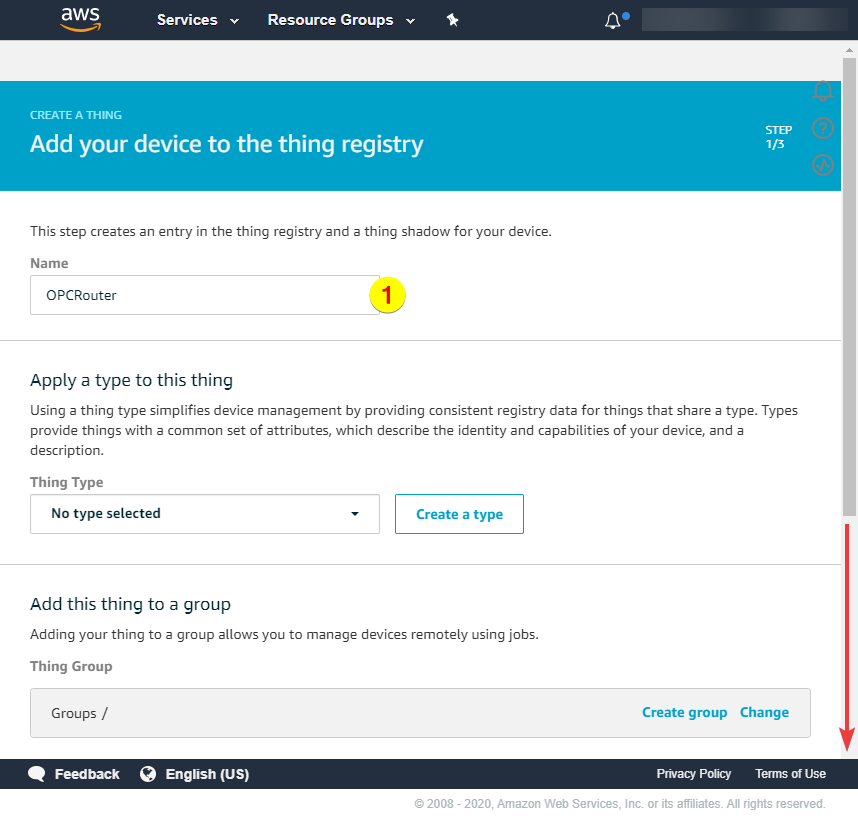858x819 pixels.
Task: Open the Privacy Policy link
Action: [x=693, y=774]
